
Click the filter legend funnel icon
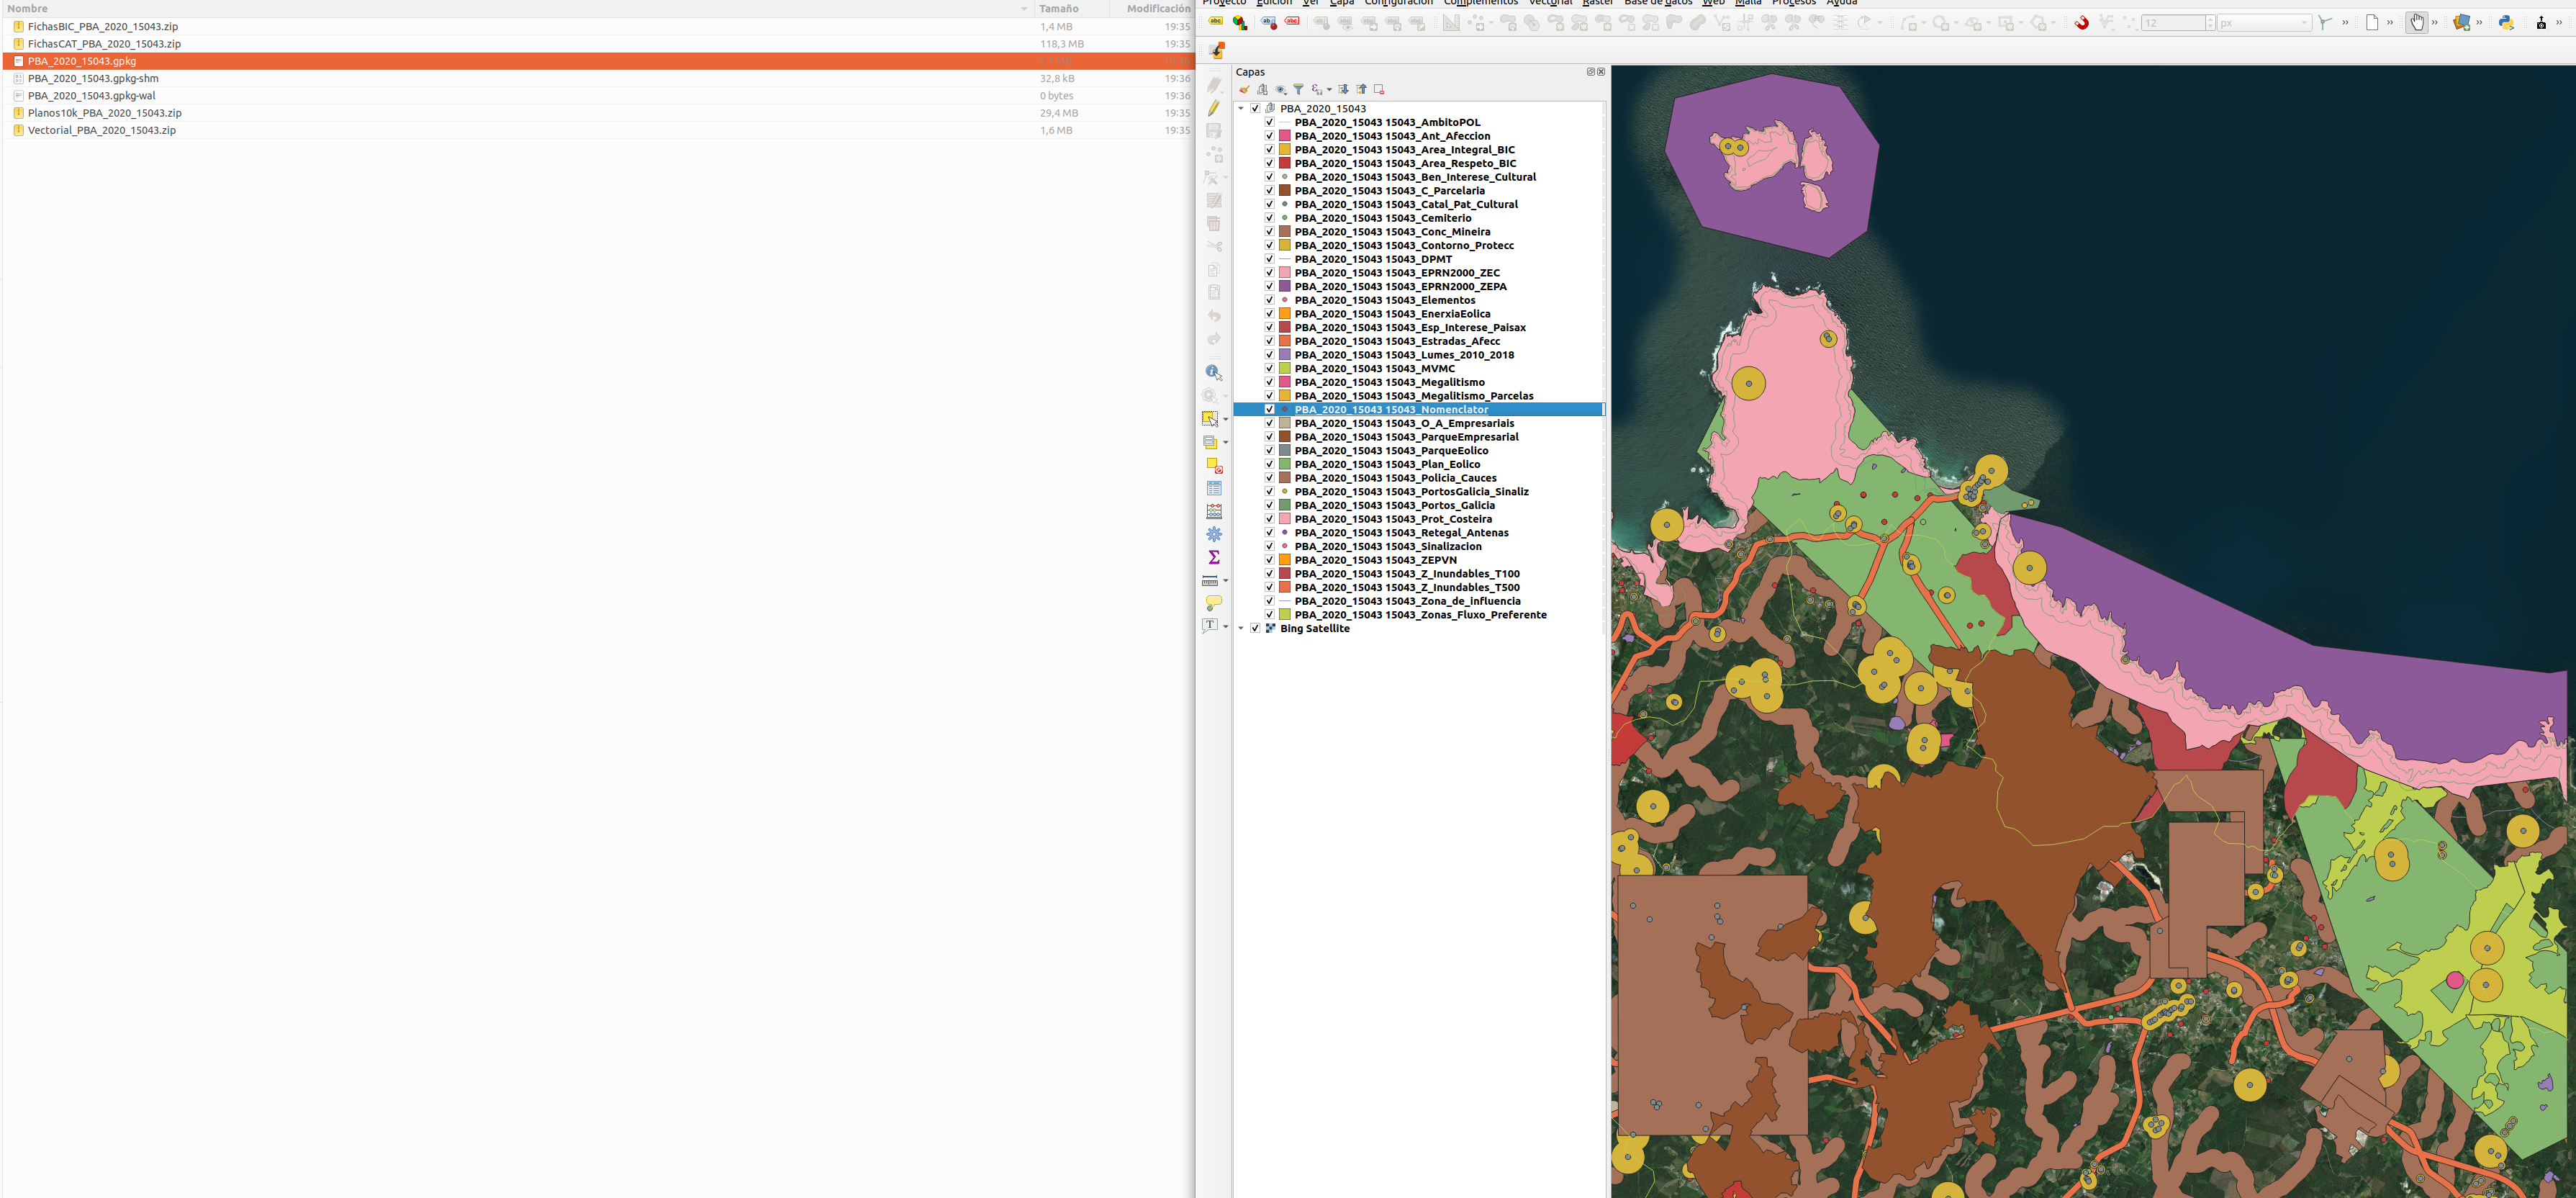coord(1298,89)
